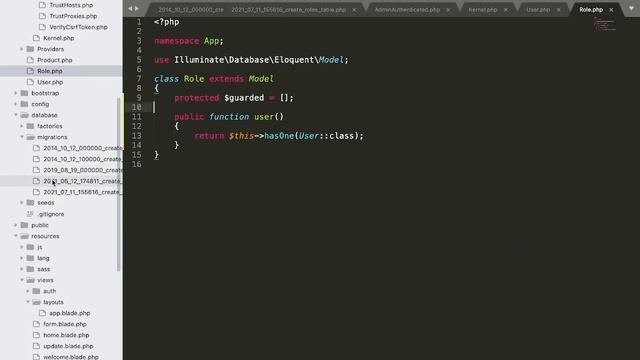
Task: Click the folder icon of public
Action: [x=24, y=225]
